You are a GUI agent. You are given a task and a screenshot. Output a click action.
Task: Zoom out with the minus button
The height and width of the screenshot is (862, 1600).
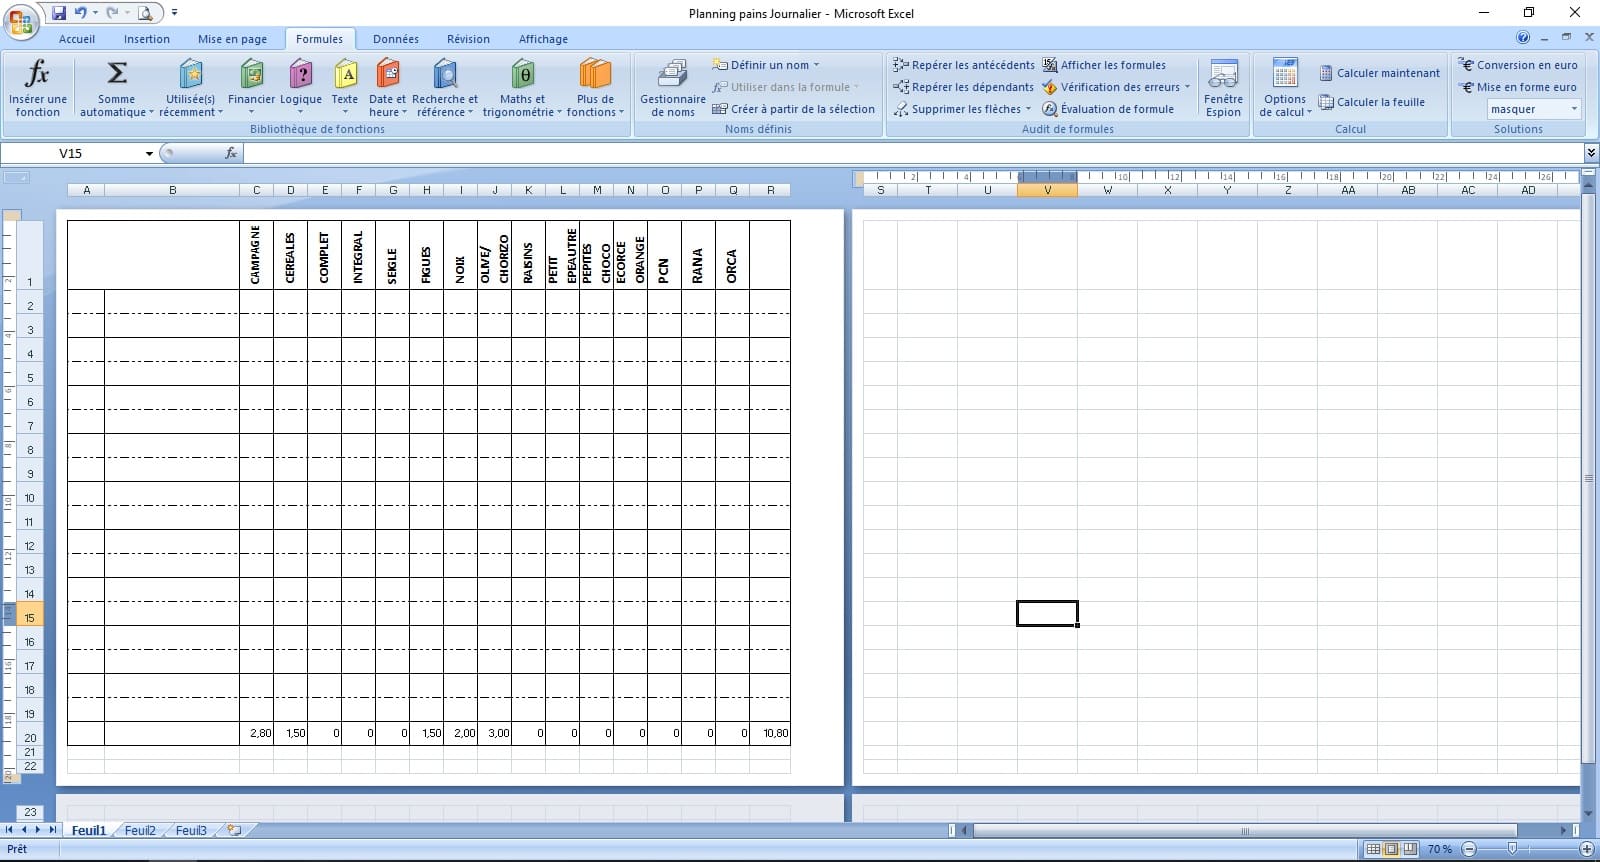pos(1469,849)
